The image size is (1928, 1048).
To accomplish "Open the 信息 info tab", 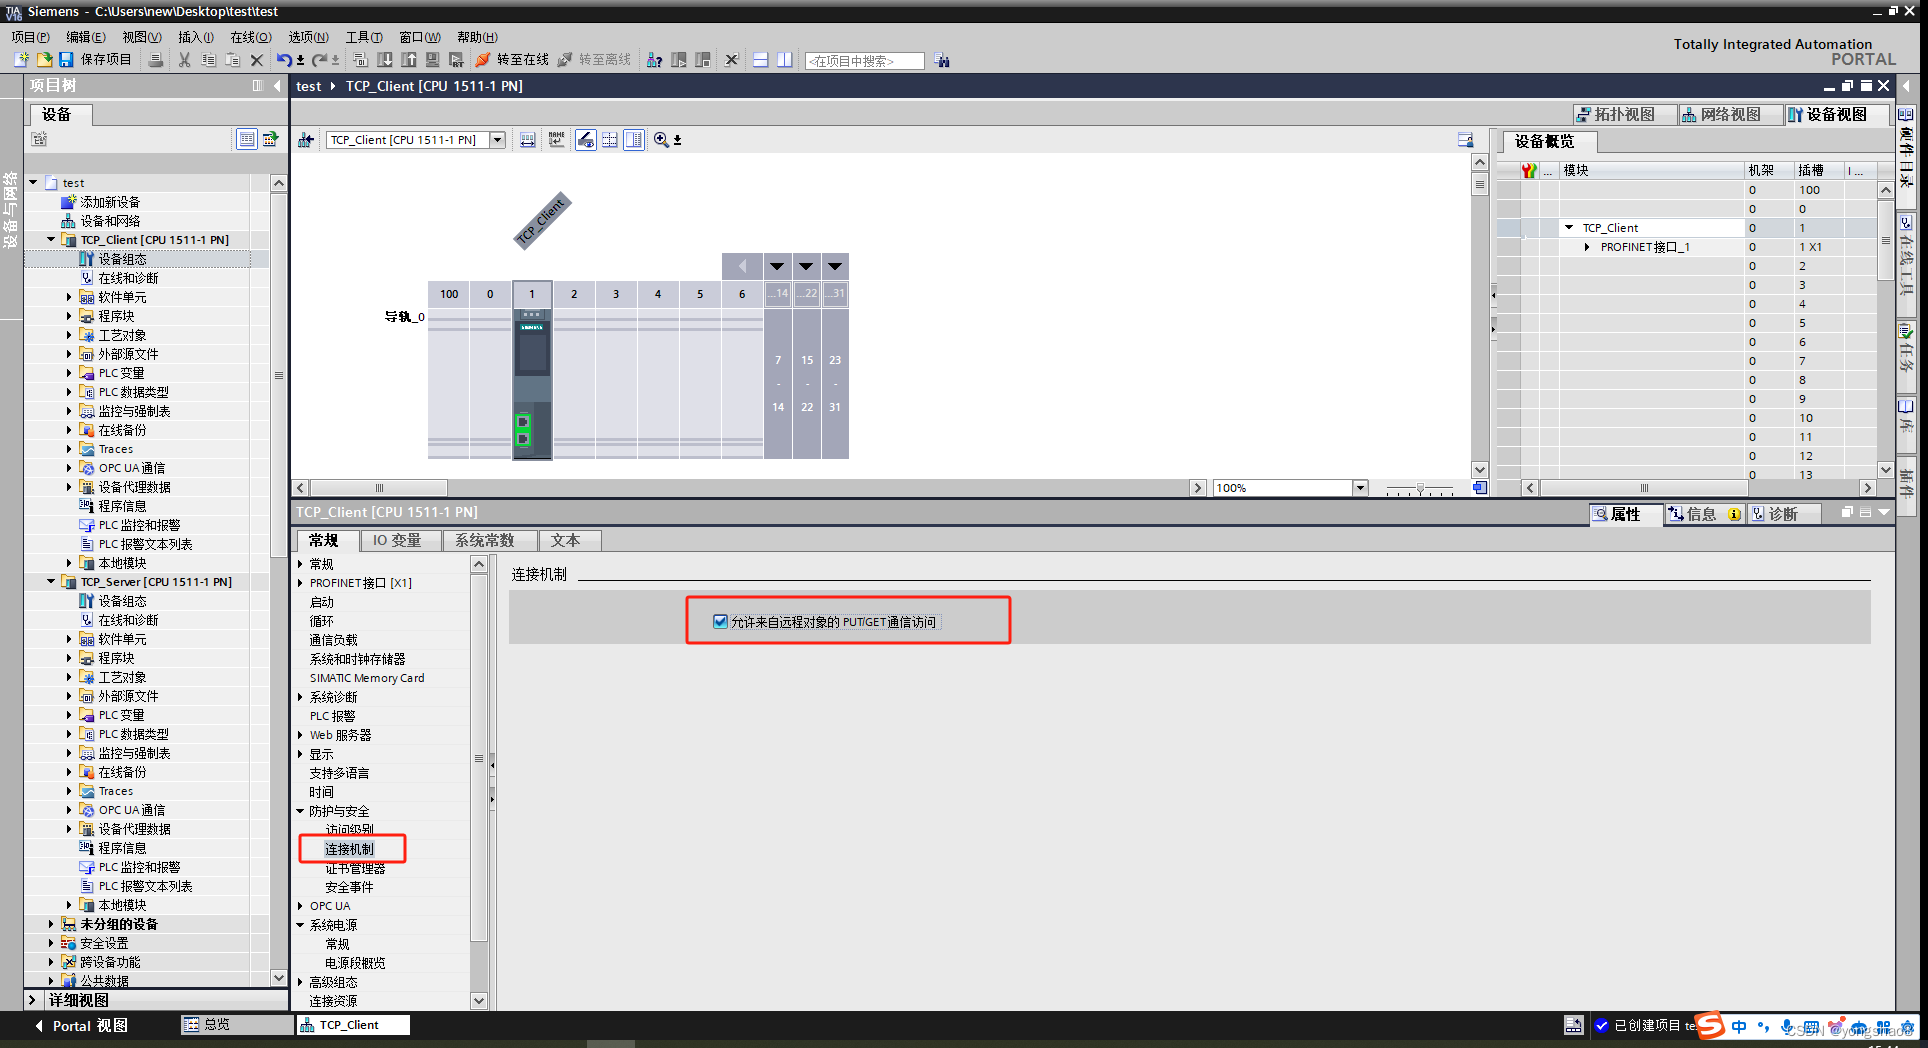I will 1704,514.
